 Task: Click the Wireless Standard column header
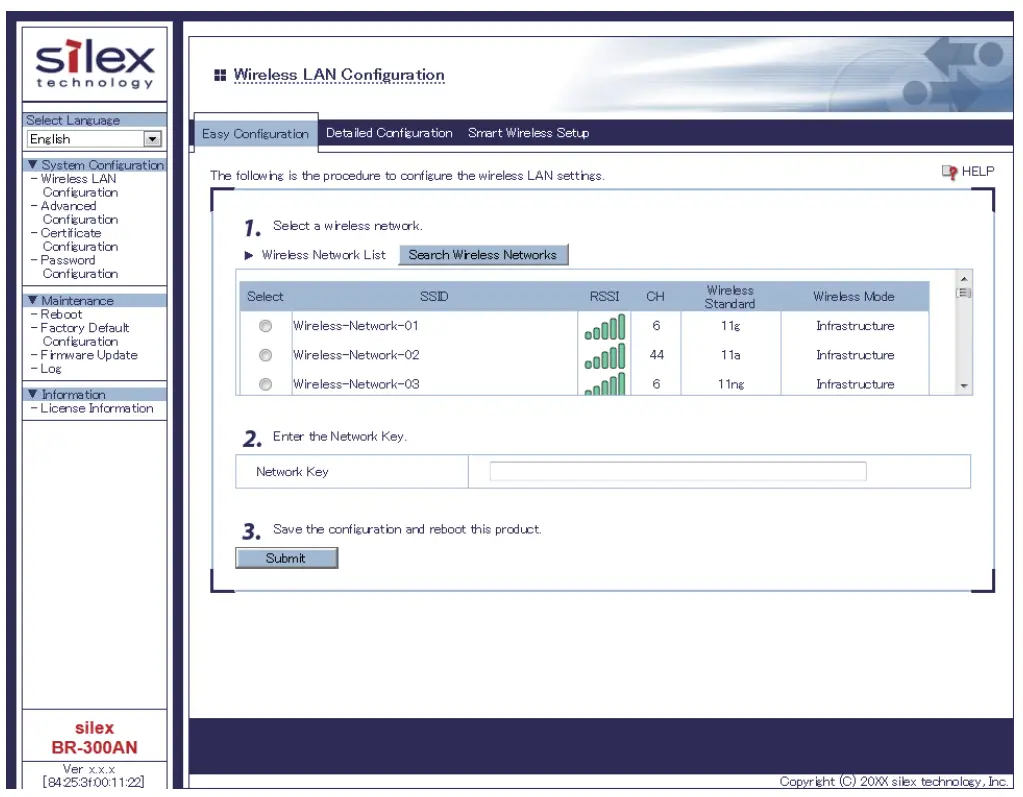(x=730, y=297)
